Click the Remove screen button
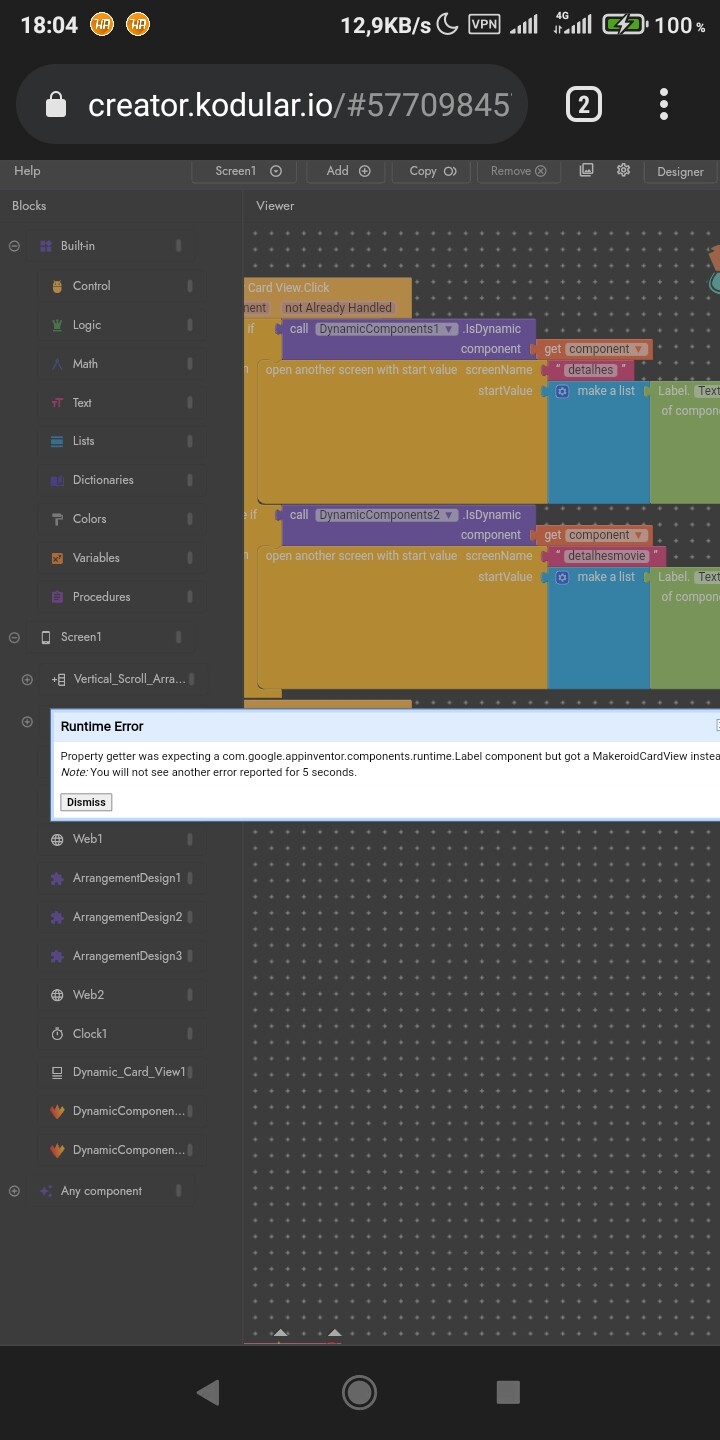Image resolution: width=720 pixels, height=1440 pixels. 518,171
